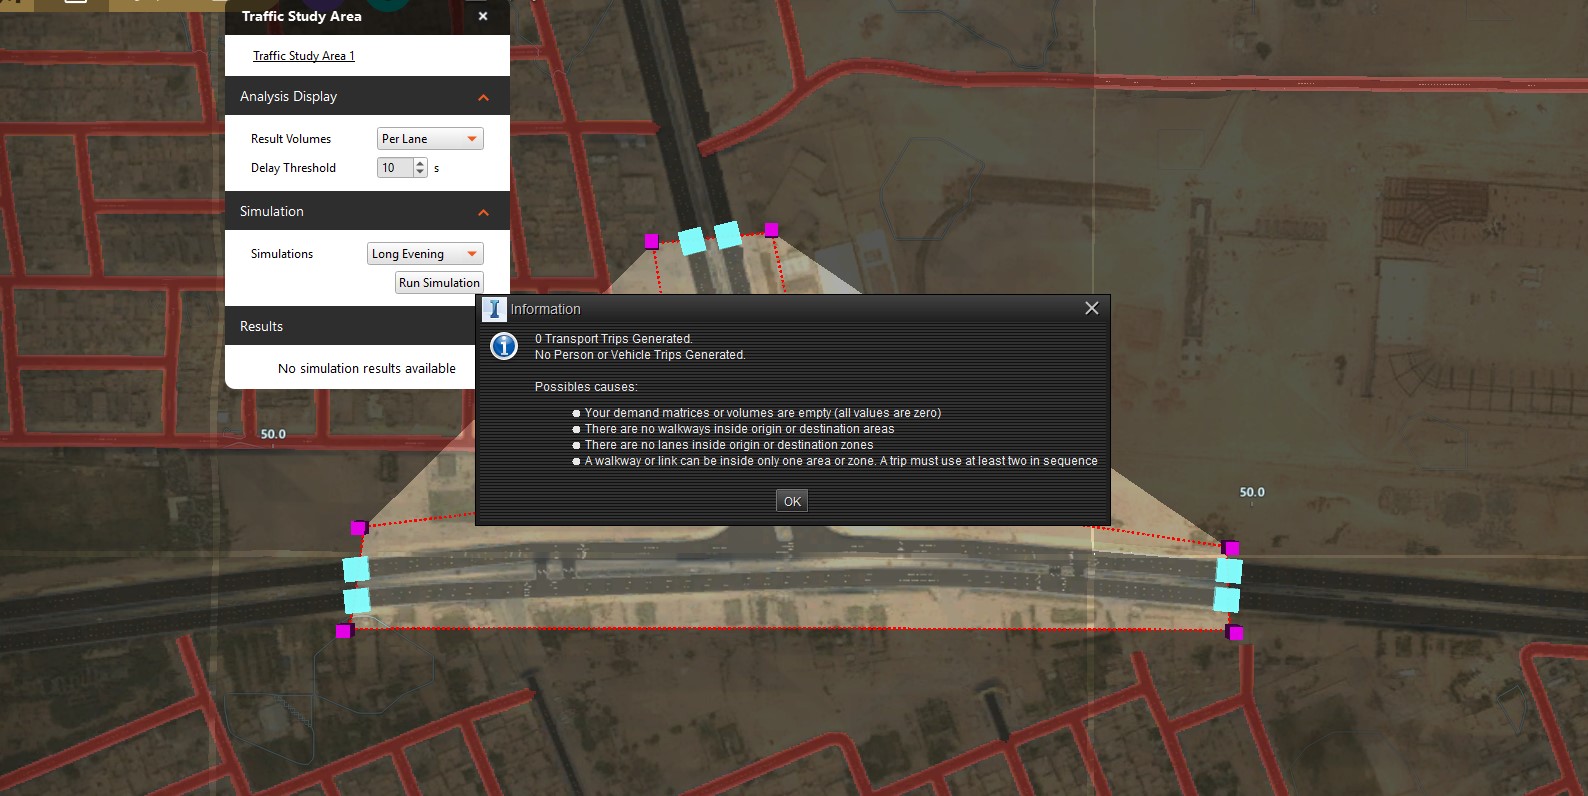This screenshot has height=796, width=1588.
Task: Click the 'walkway or link can be inside' bullet
Action: (841, 461)
